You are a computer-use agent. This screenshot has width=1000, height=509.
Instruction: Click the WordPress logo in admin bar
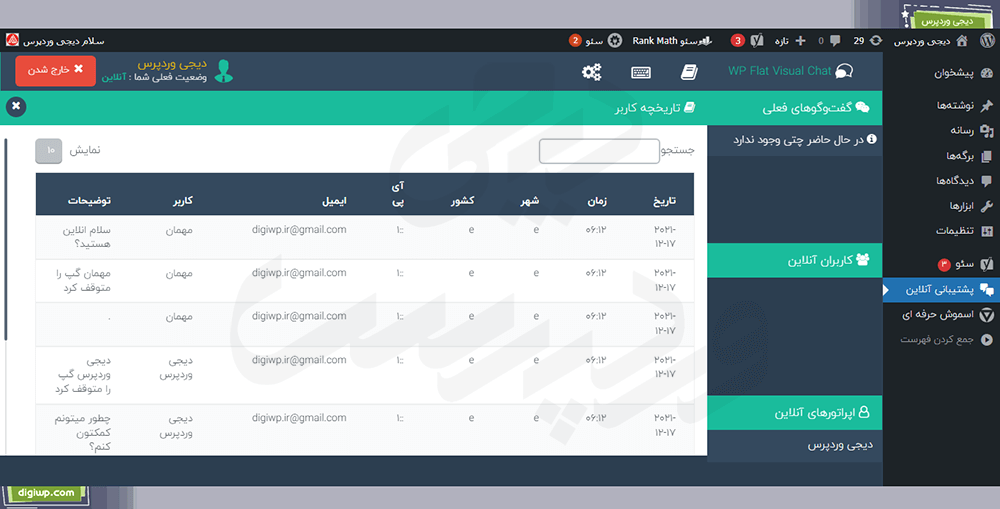tap(985, 41)
